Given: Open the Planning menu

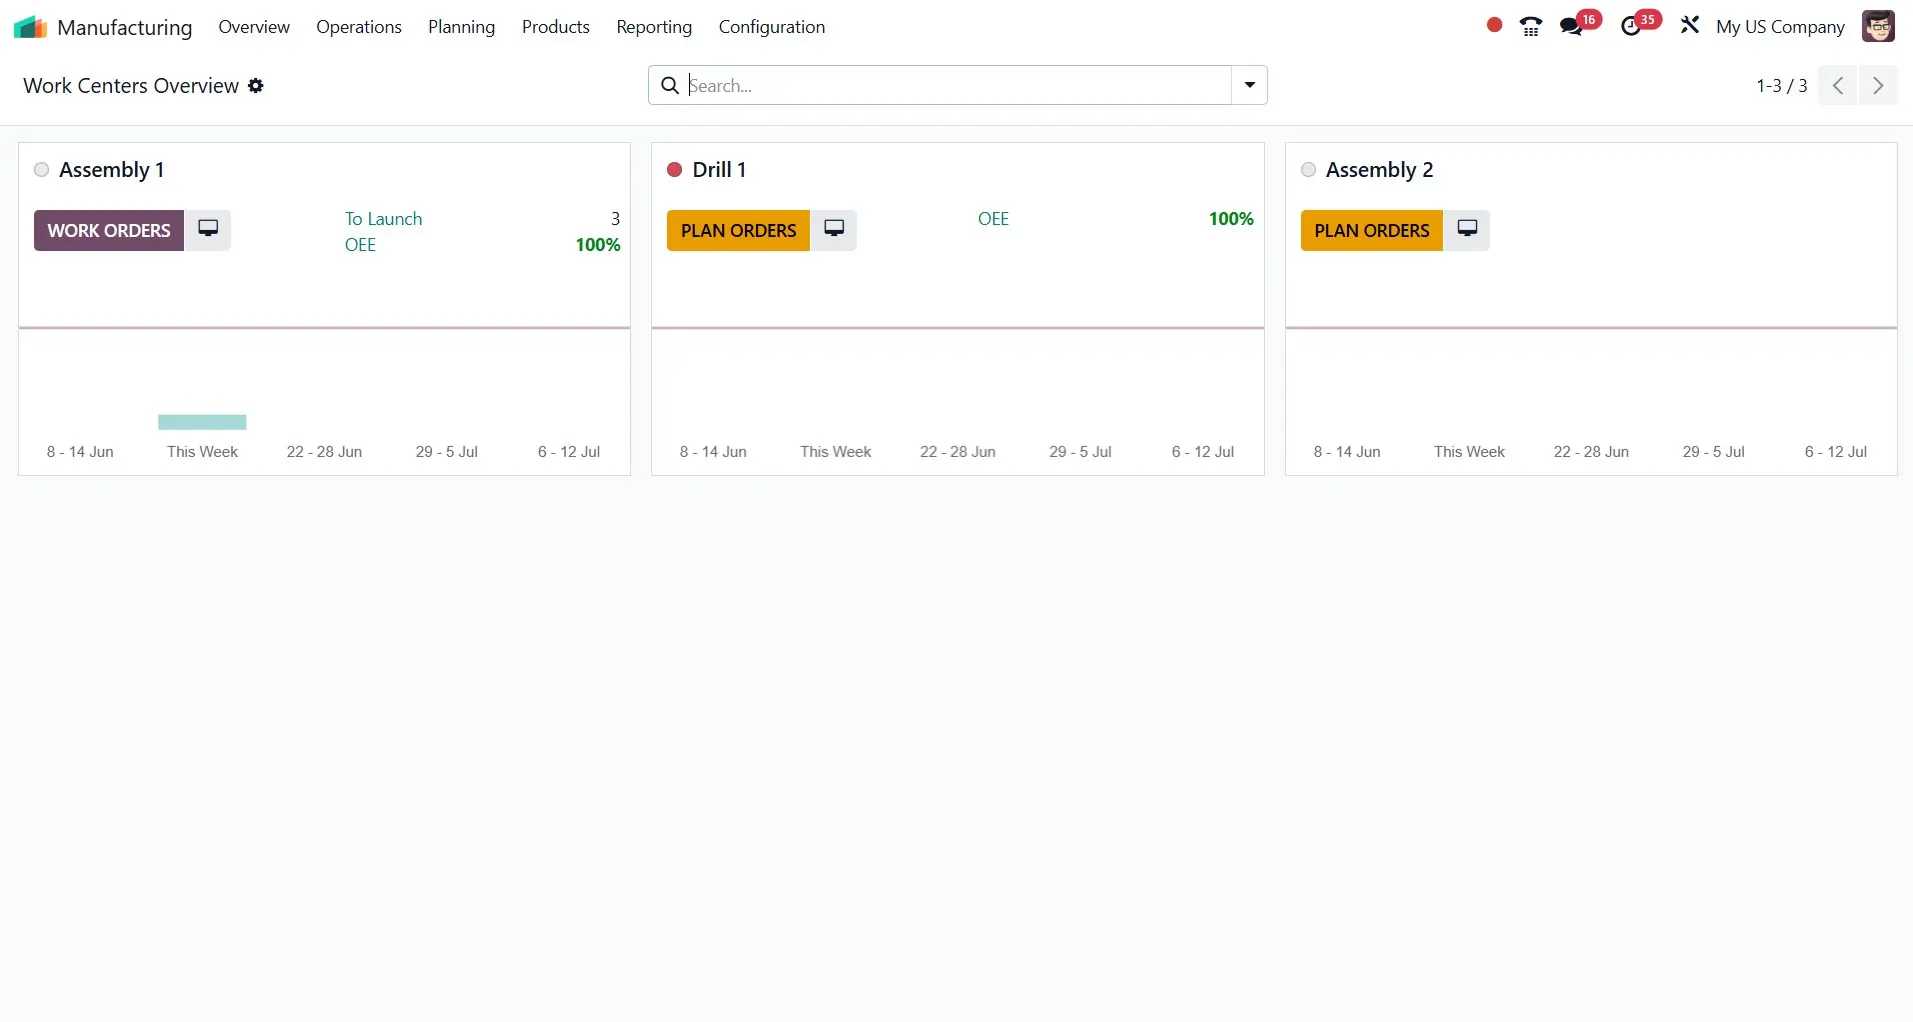Looking at the screenshot, I should pos(461,27).
